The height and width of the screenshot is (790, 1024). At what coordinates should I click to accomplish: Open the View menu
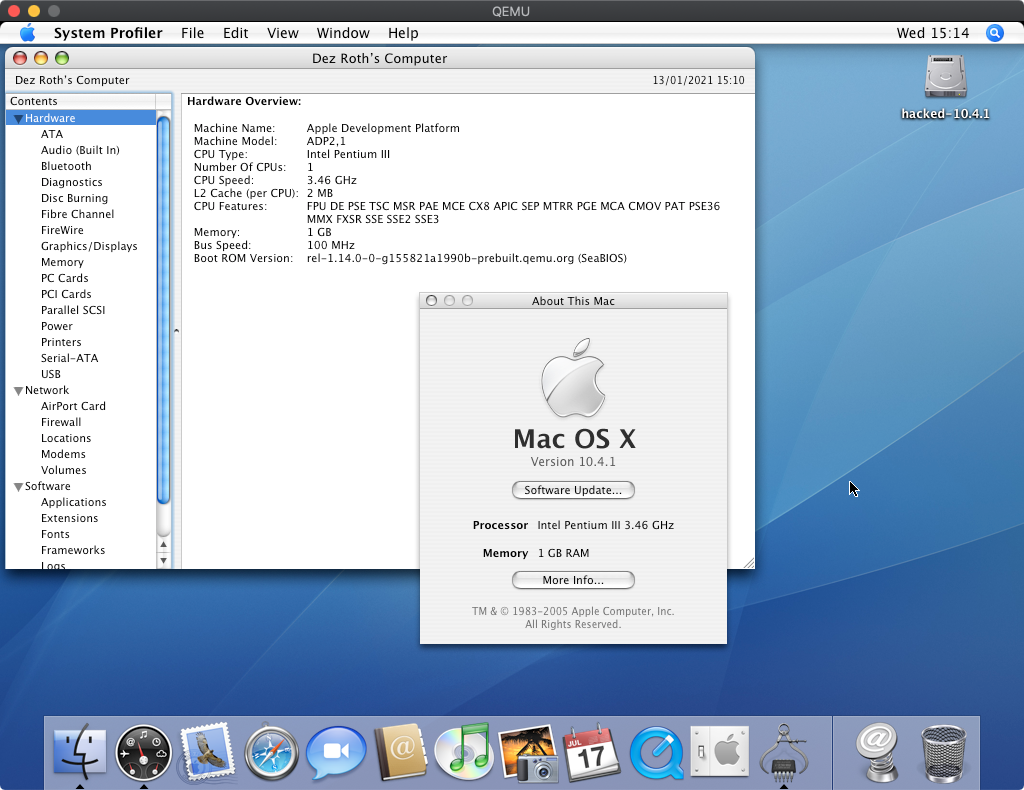[283, 33]
